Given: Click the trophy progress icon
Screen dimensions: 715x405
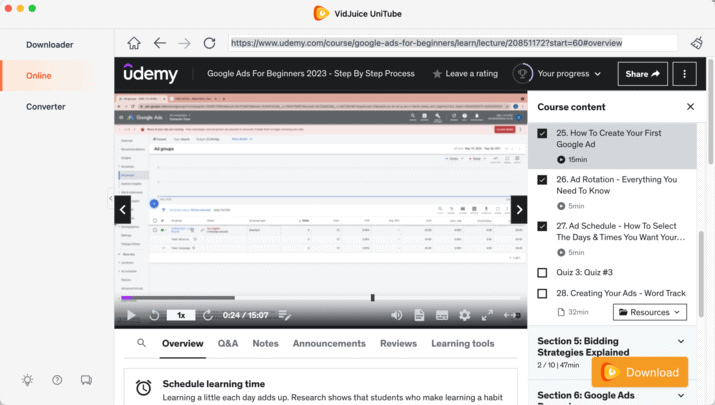Looking at the screenshot, I should (x=523, y=73).
